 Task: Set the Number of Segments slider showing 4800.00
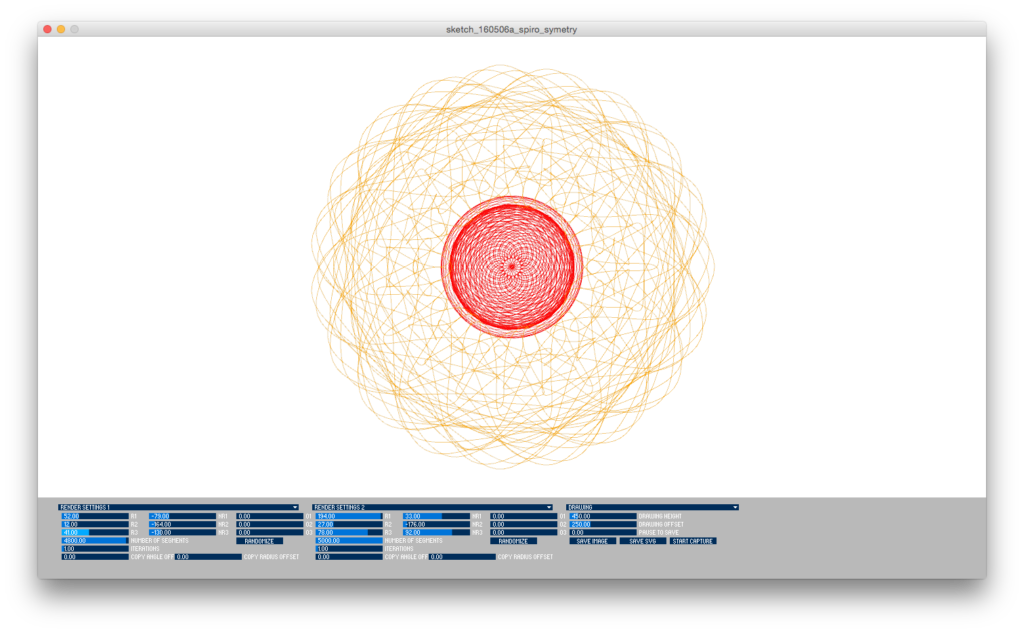click(95, 541)
